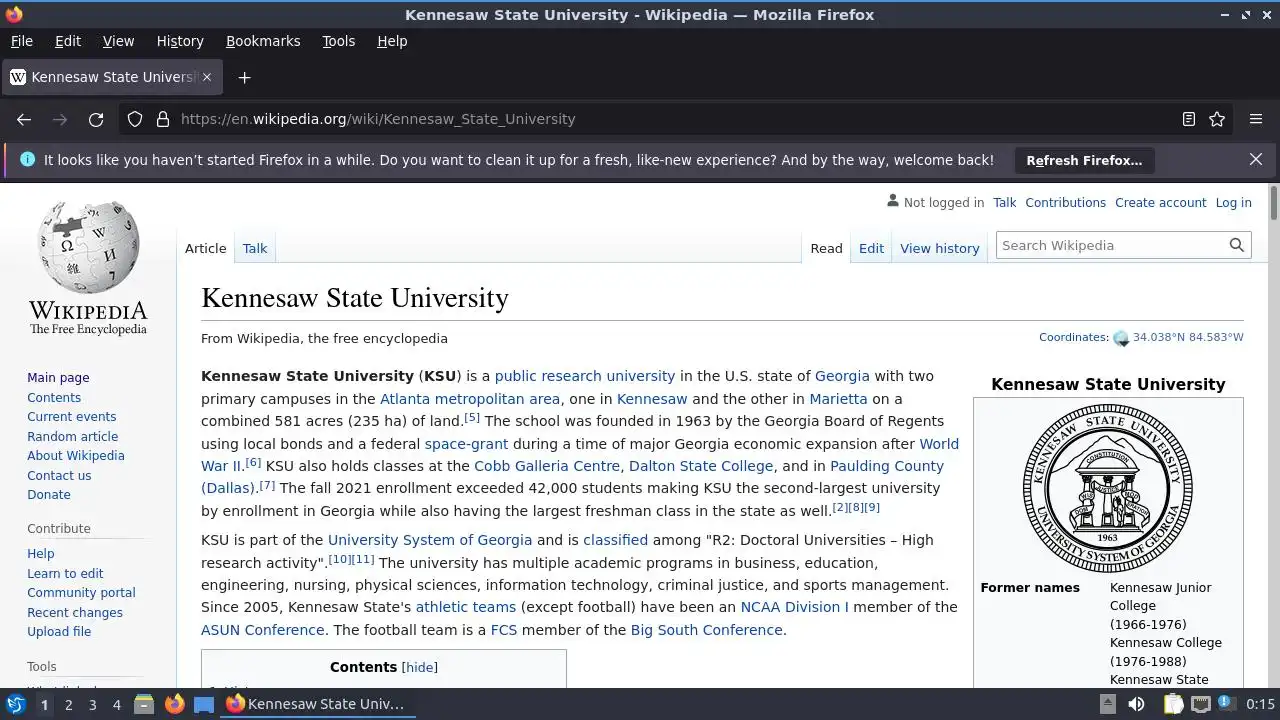The image size is (1280, 720).
Task: Click the browser Back arrow button
Action: tap(24, 119)
